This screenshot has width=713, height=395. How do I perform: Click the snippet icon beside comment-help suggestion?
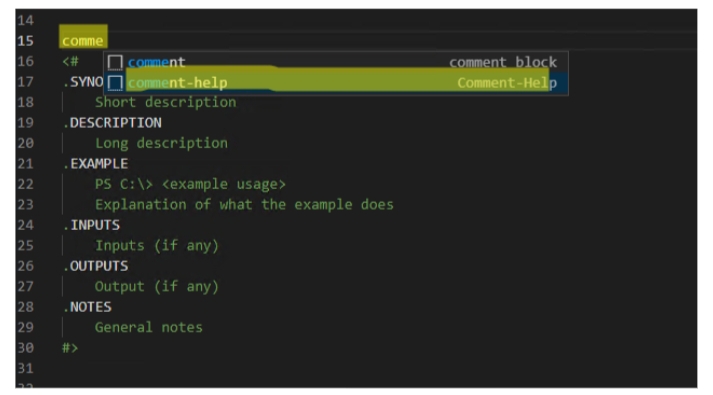pos(115,83)
